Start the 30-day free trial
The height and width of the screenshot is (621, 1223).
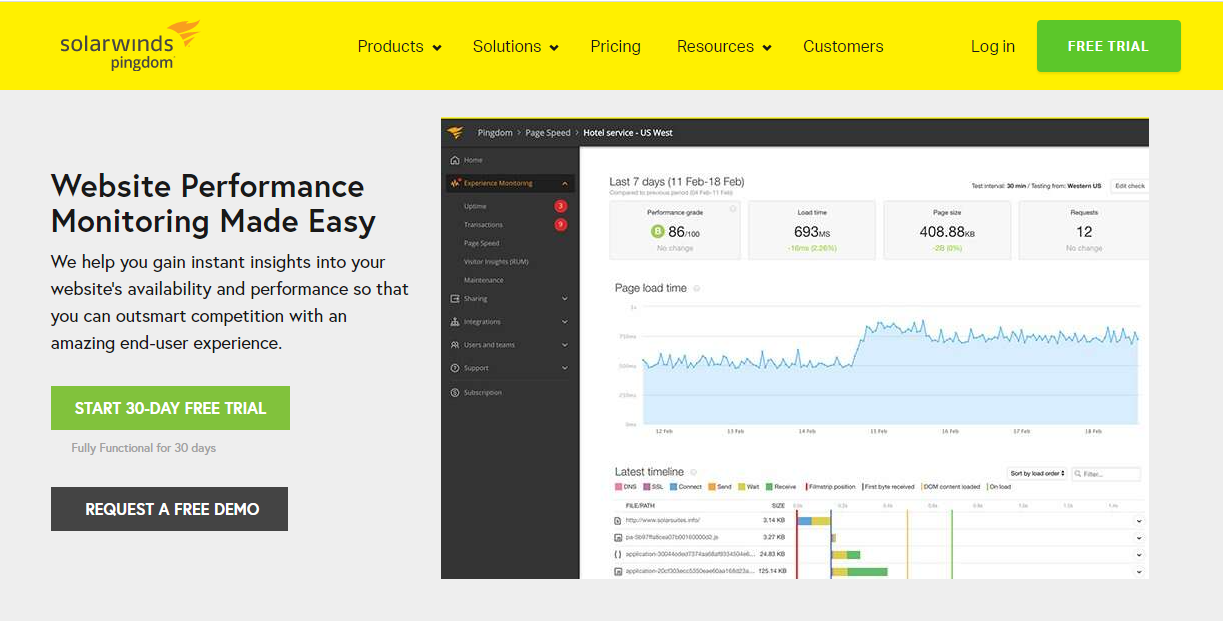point(170,408)
